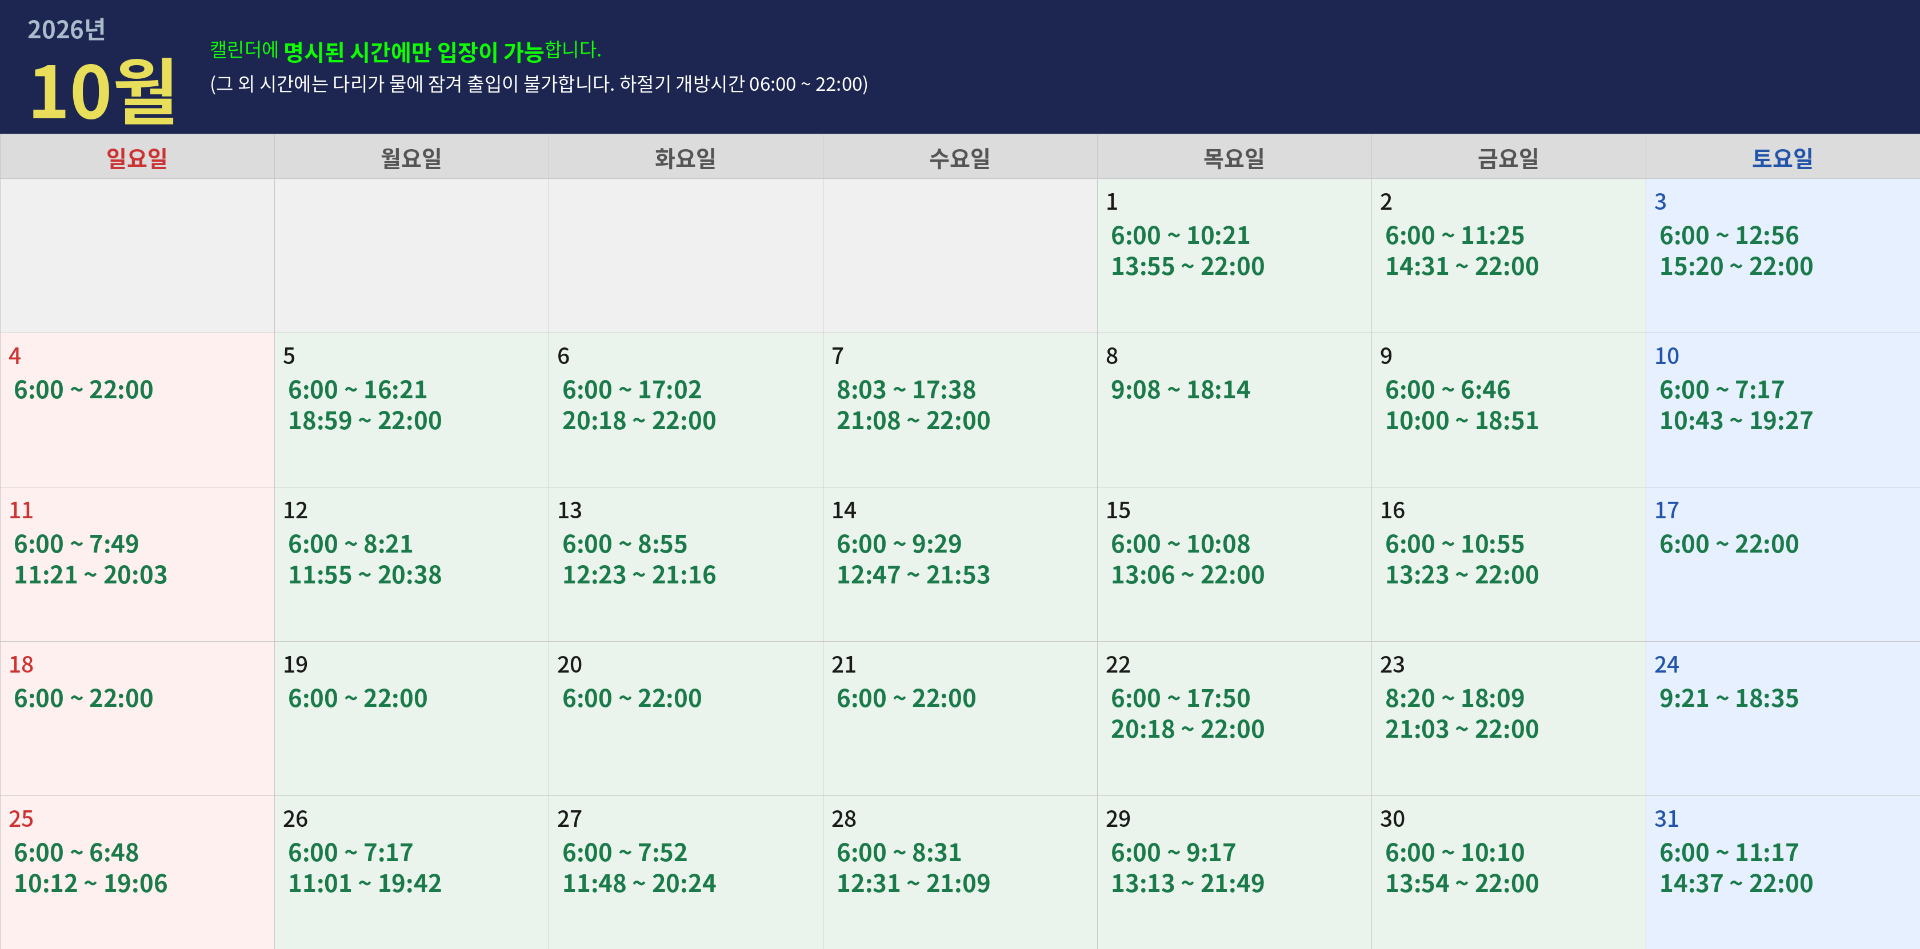Select date number 10 on Saturday
The image size is (1920, 949).
pyautogui.click(x=1667, y=356)
